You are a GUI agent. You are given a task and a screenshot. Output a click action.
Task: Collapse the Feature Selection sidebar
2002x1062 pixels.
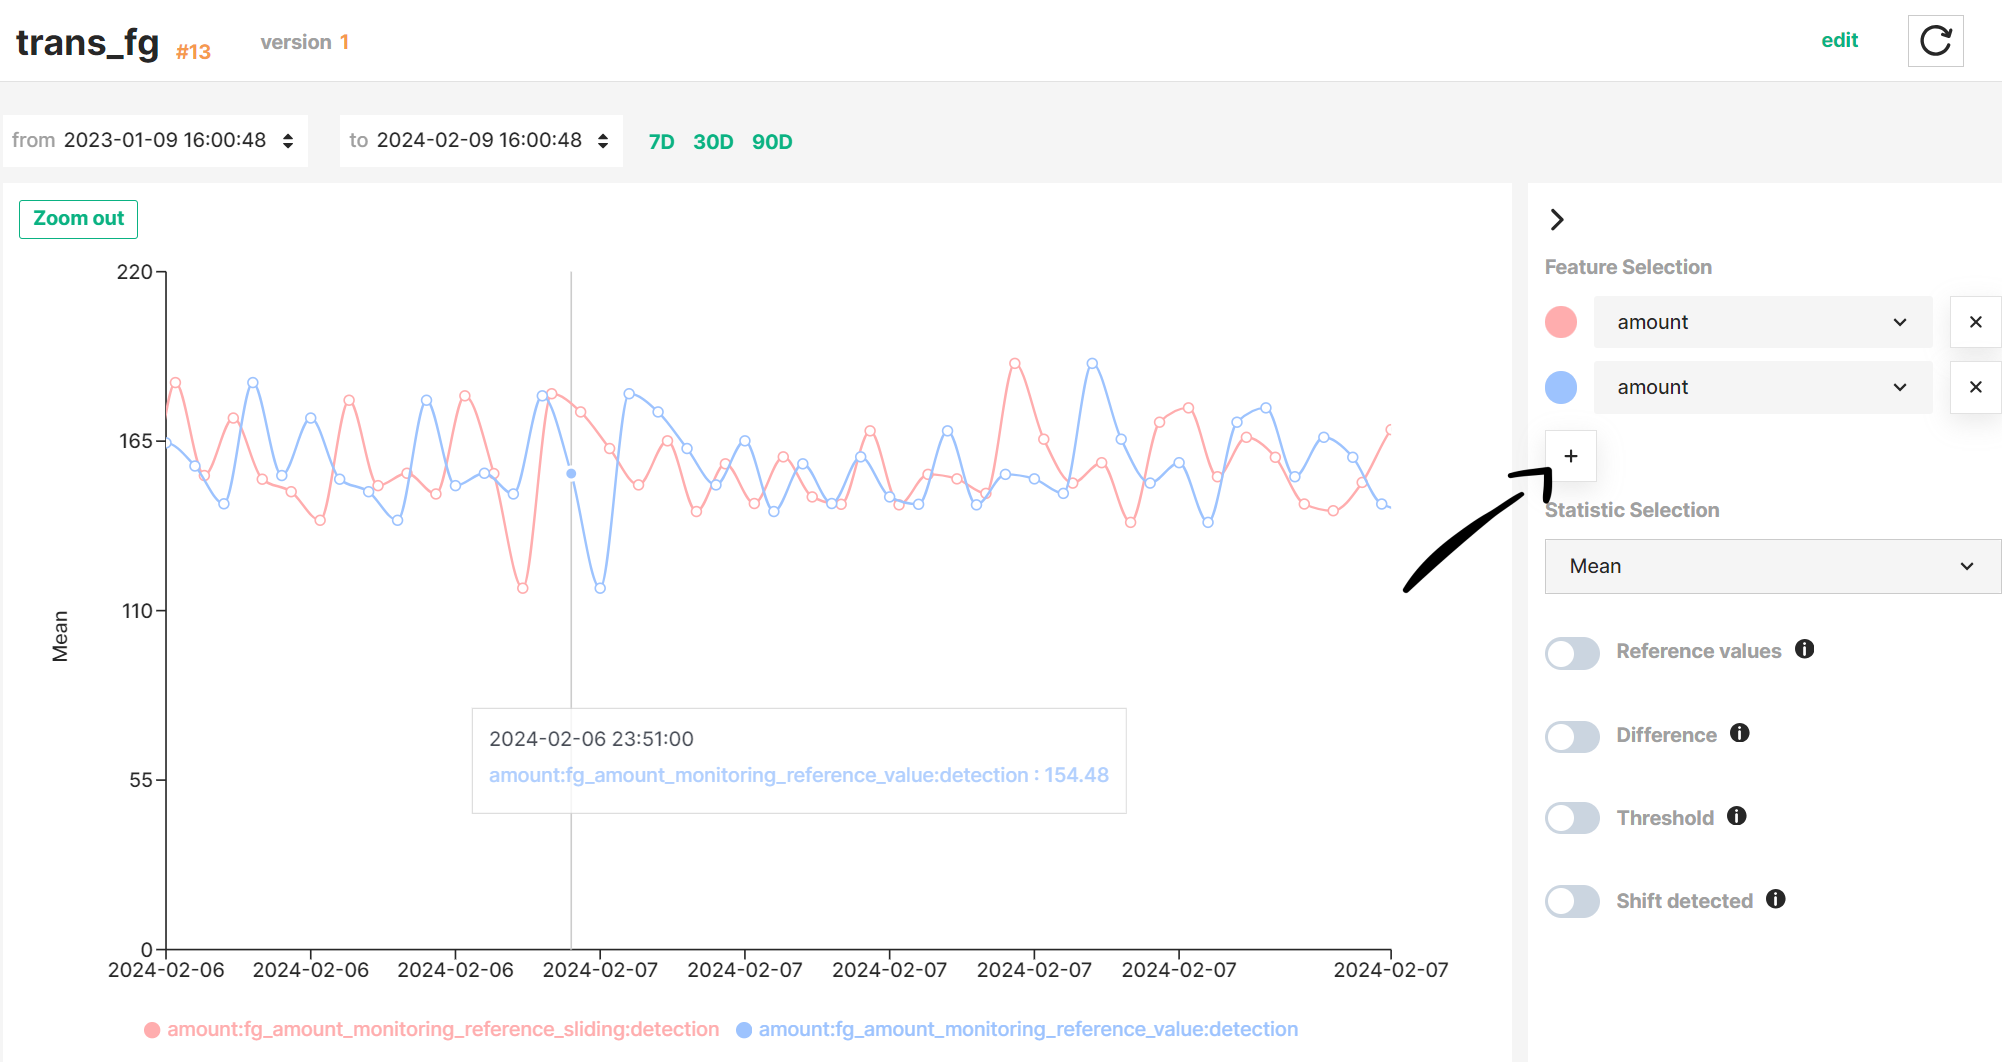(x=1557, y=218)
